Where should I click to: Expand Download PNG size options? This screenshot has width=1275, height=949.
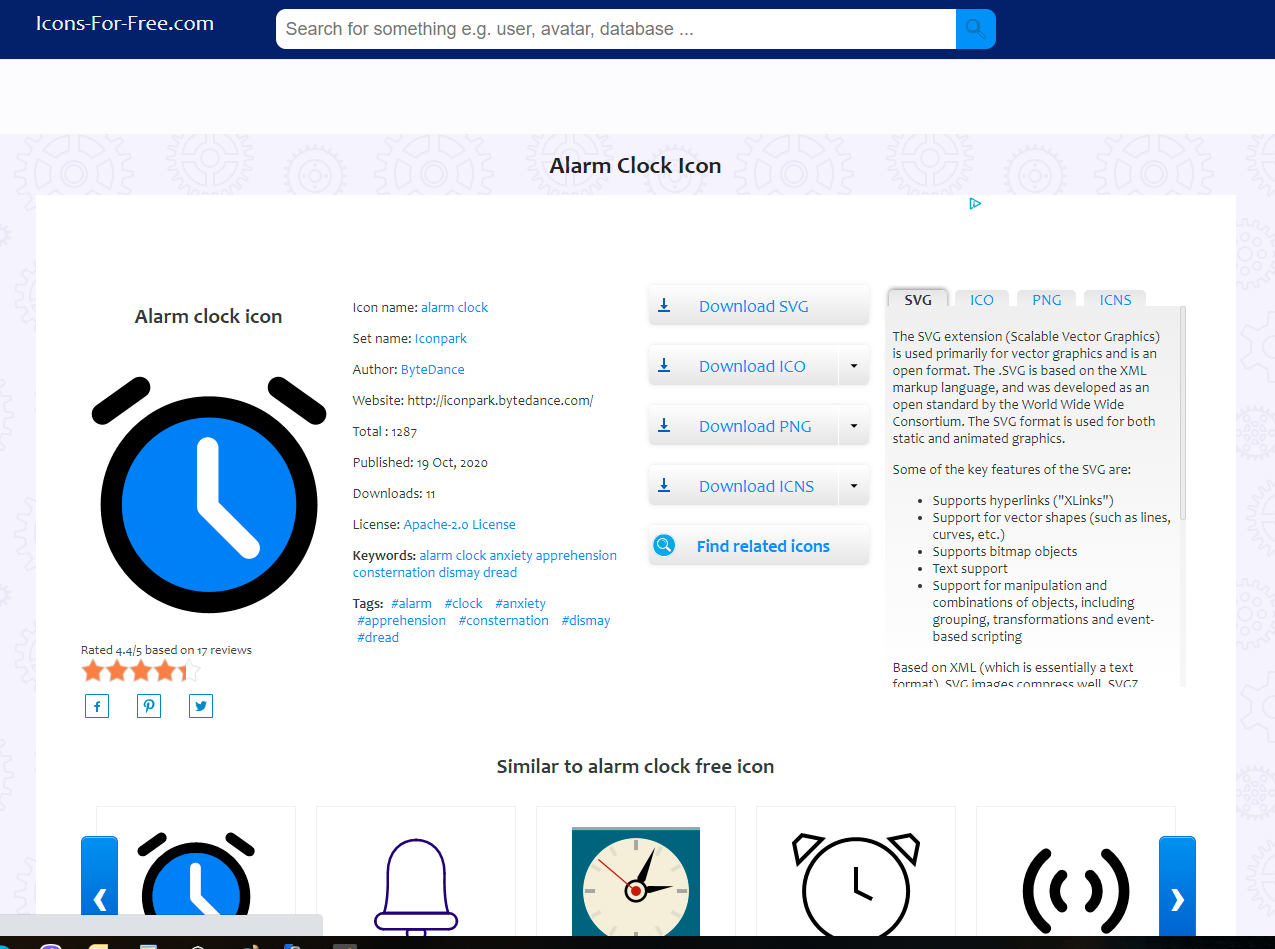pos(853,426)
